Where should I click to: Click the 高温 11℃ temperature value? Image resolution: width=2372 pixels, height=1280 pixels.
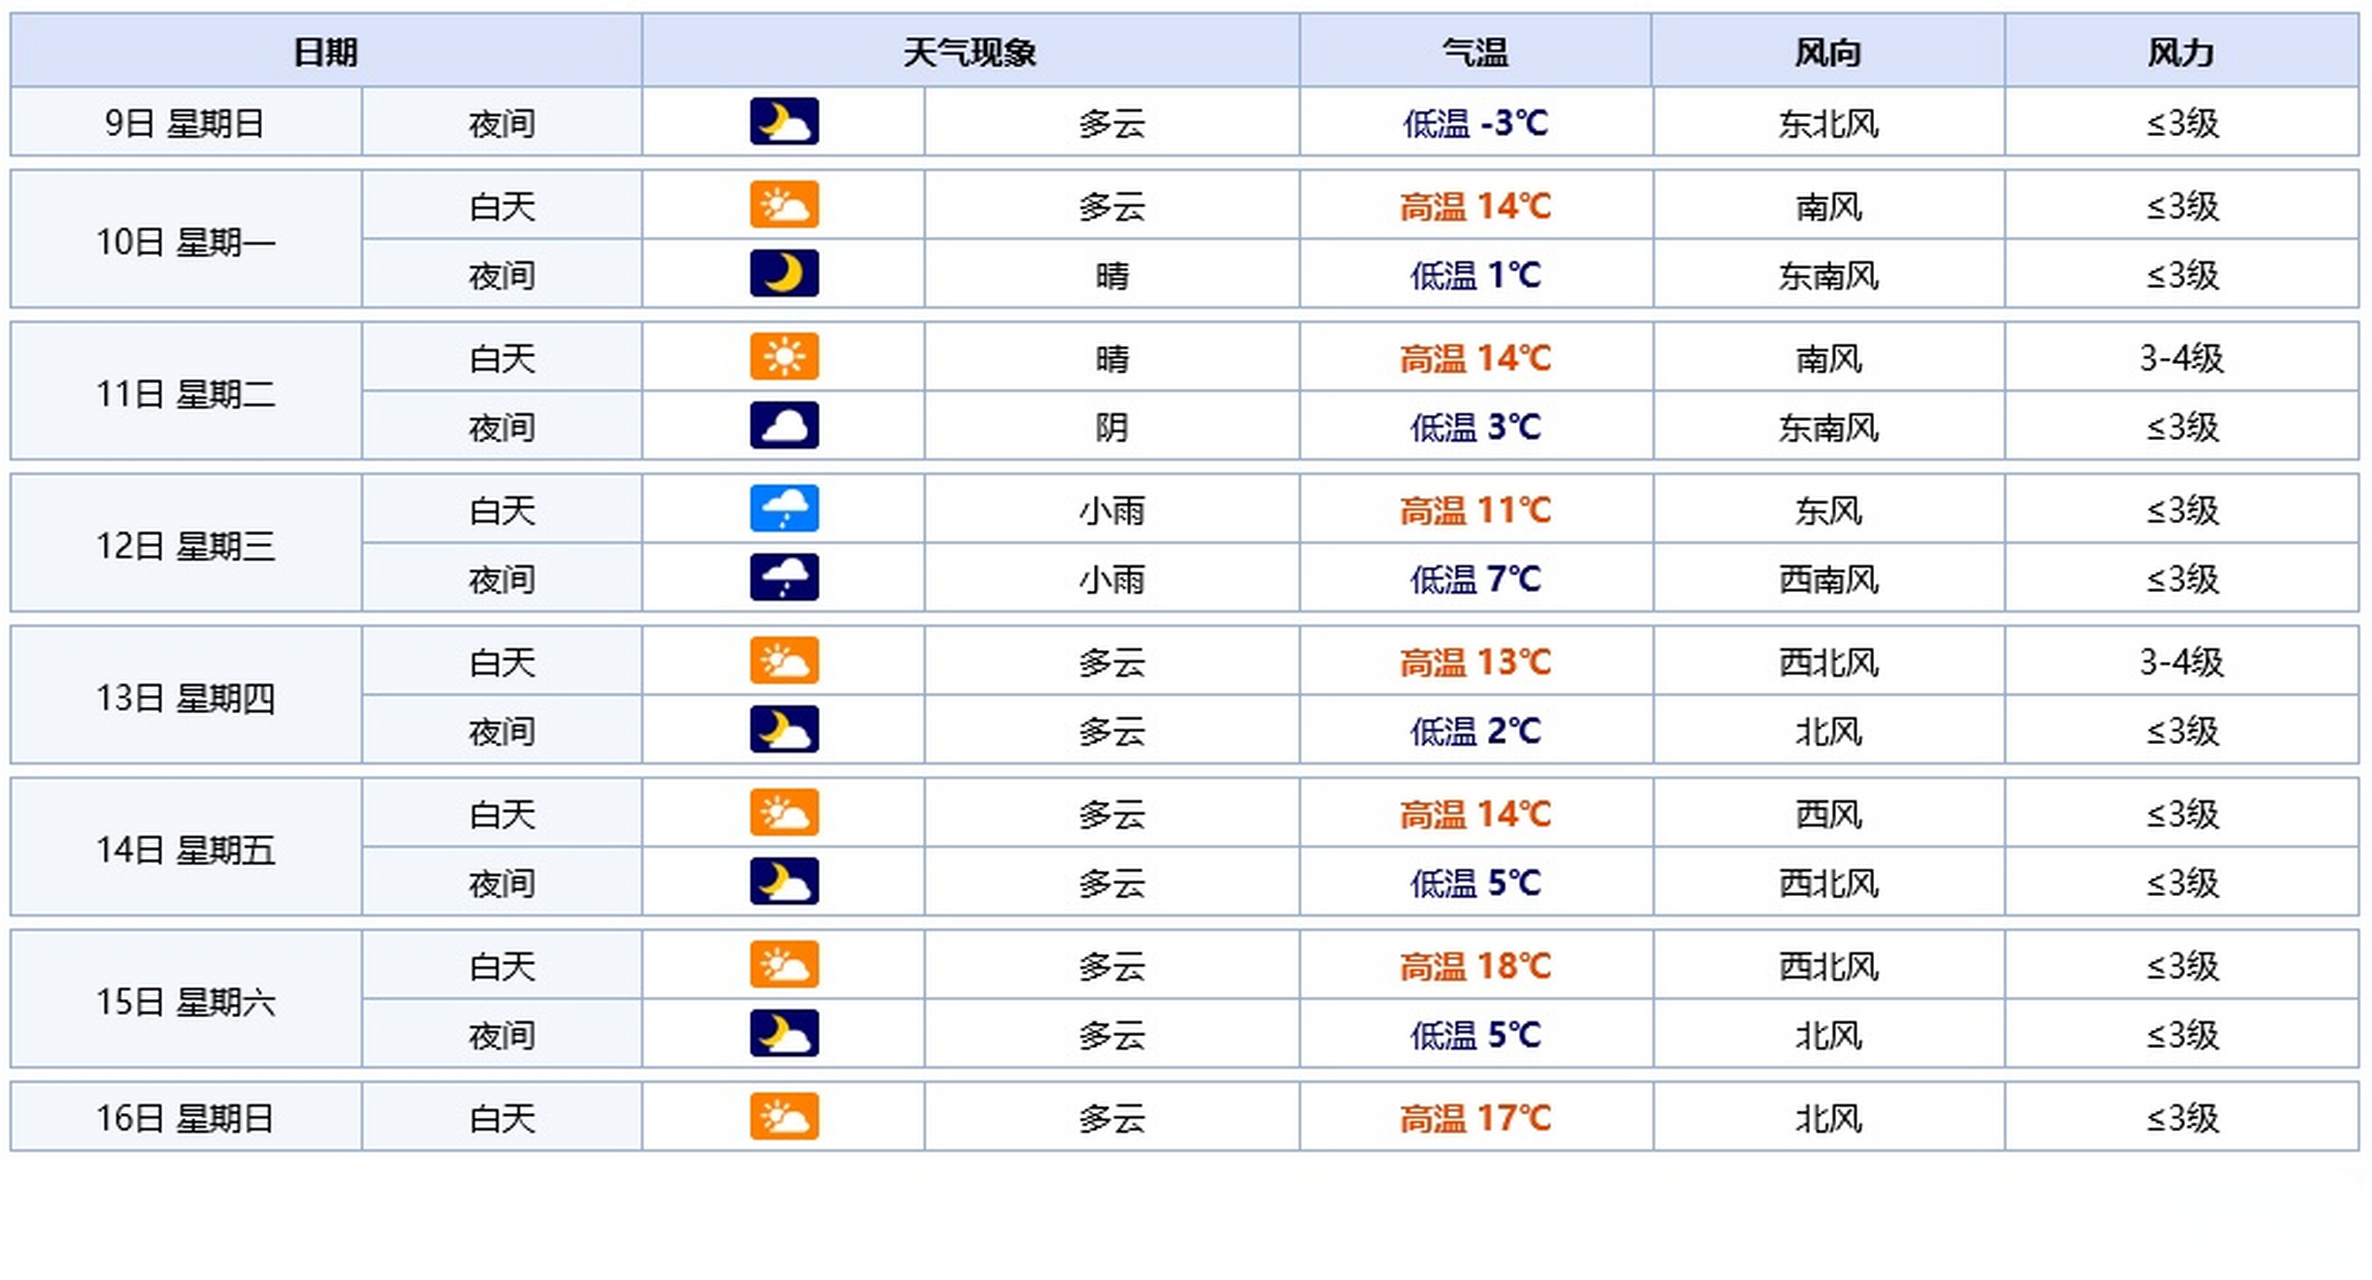coord(1475,511)
